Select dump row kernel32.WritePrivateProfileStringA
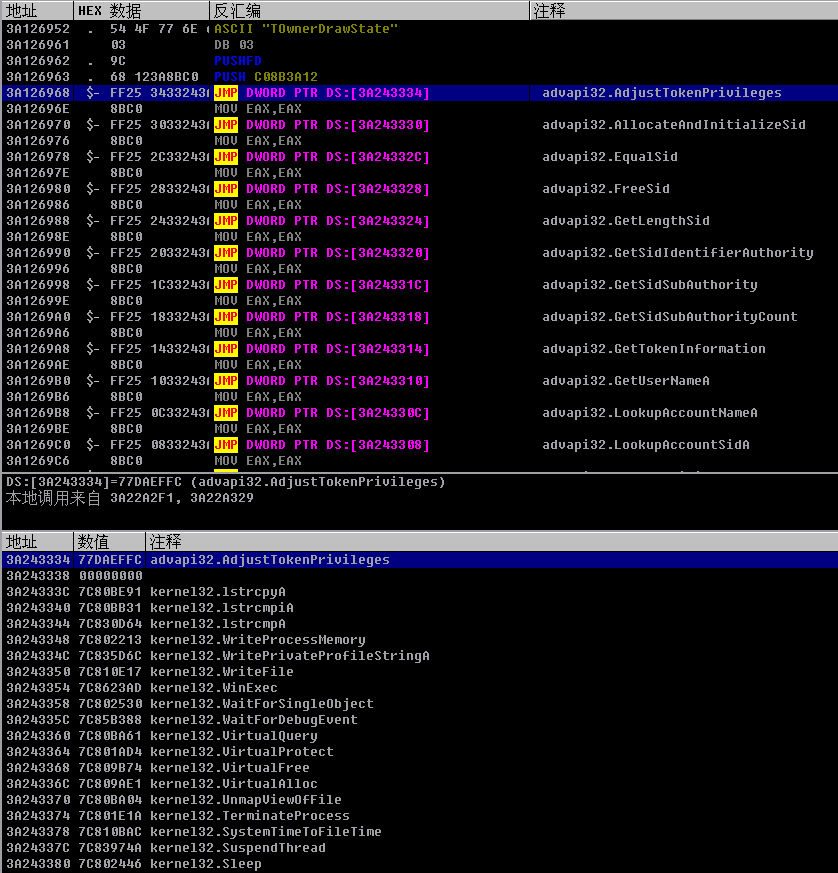 pos(420,656)
